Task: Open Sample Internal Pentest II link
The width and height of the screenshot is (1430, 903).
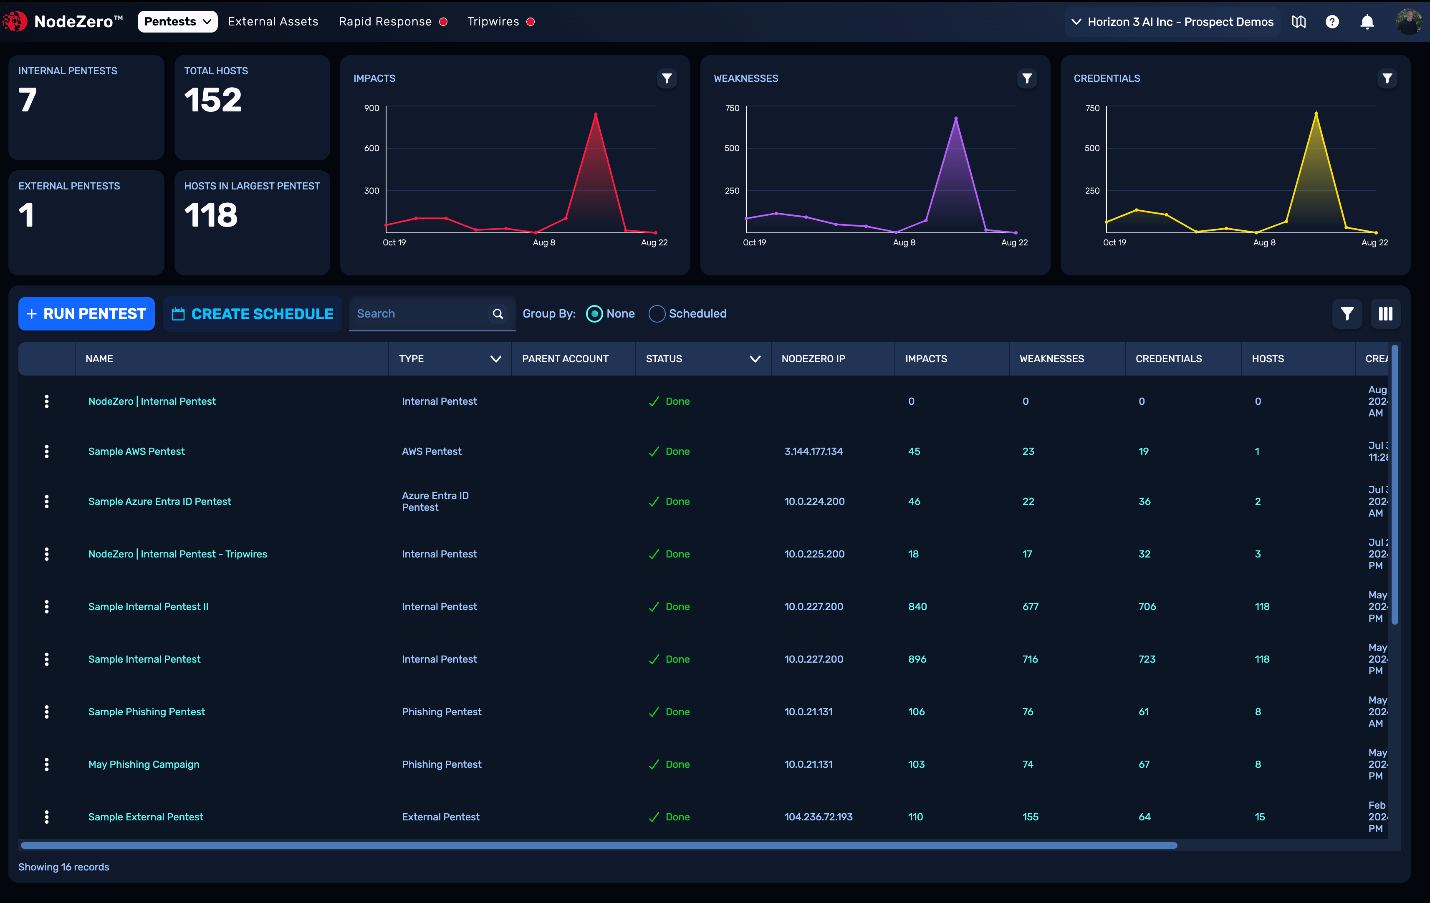Action: [148, 606]
